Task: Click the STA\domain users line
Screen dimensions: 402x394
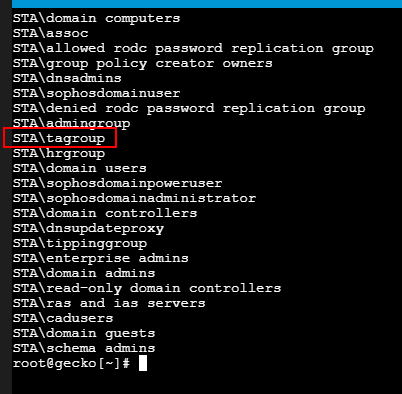Action: (x=80, y=168)
